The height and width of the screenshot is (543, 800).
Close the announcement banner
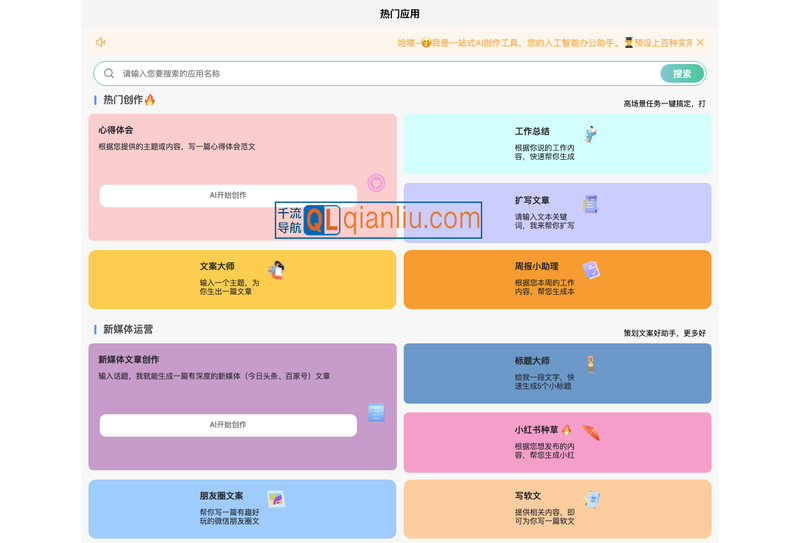pos(700,42)
